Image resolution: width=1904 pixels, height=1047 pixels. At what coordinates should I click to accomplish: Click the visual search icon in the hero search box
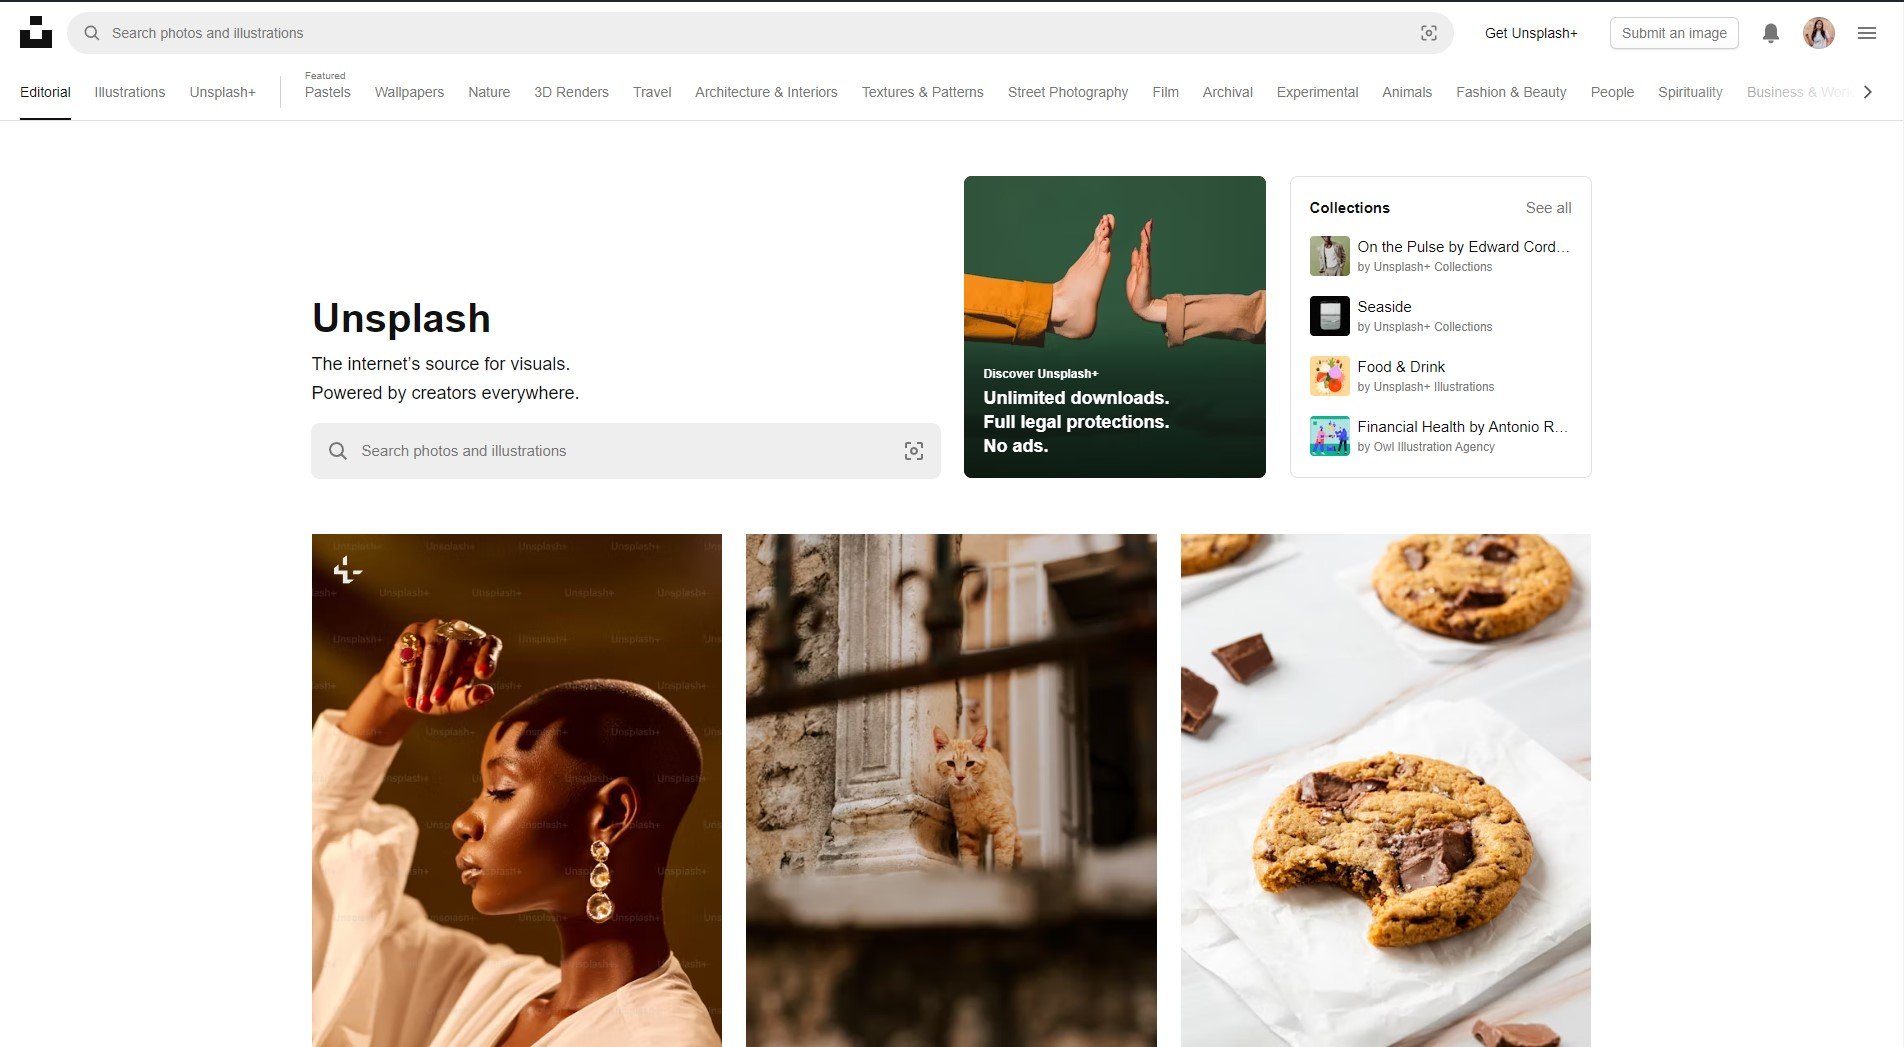coord(913,451)
